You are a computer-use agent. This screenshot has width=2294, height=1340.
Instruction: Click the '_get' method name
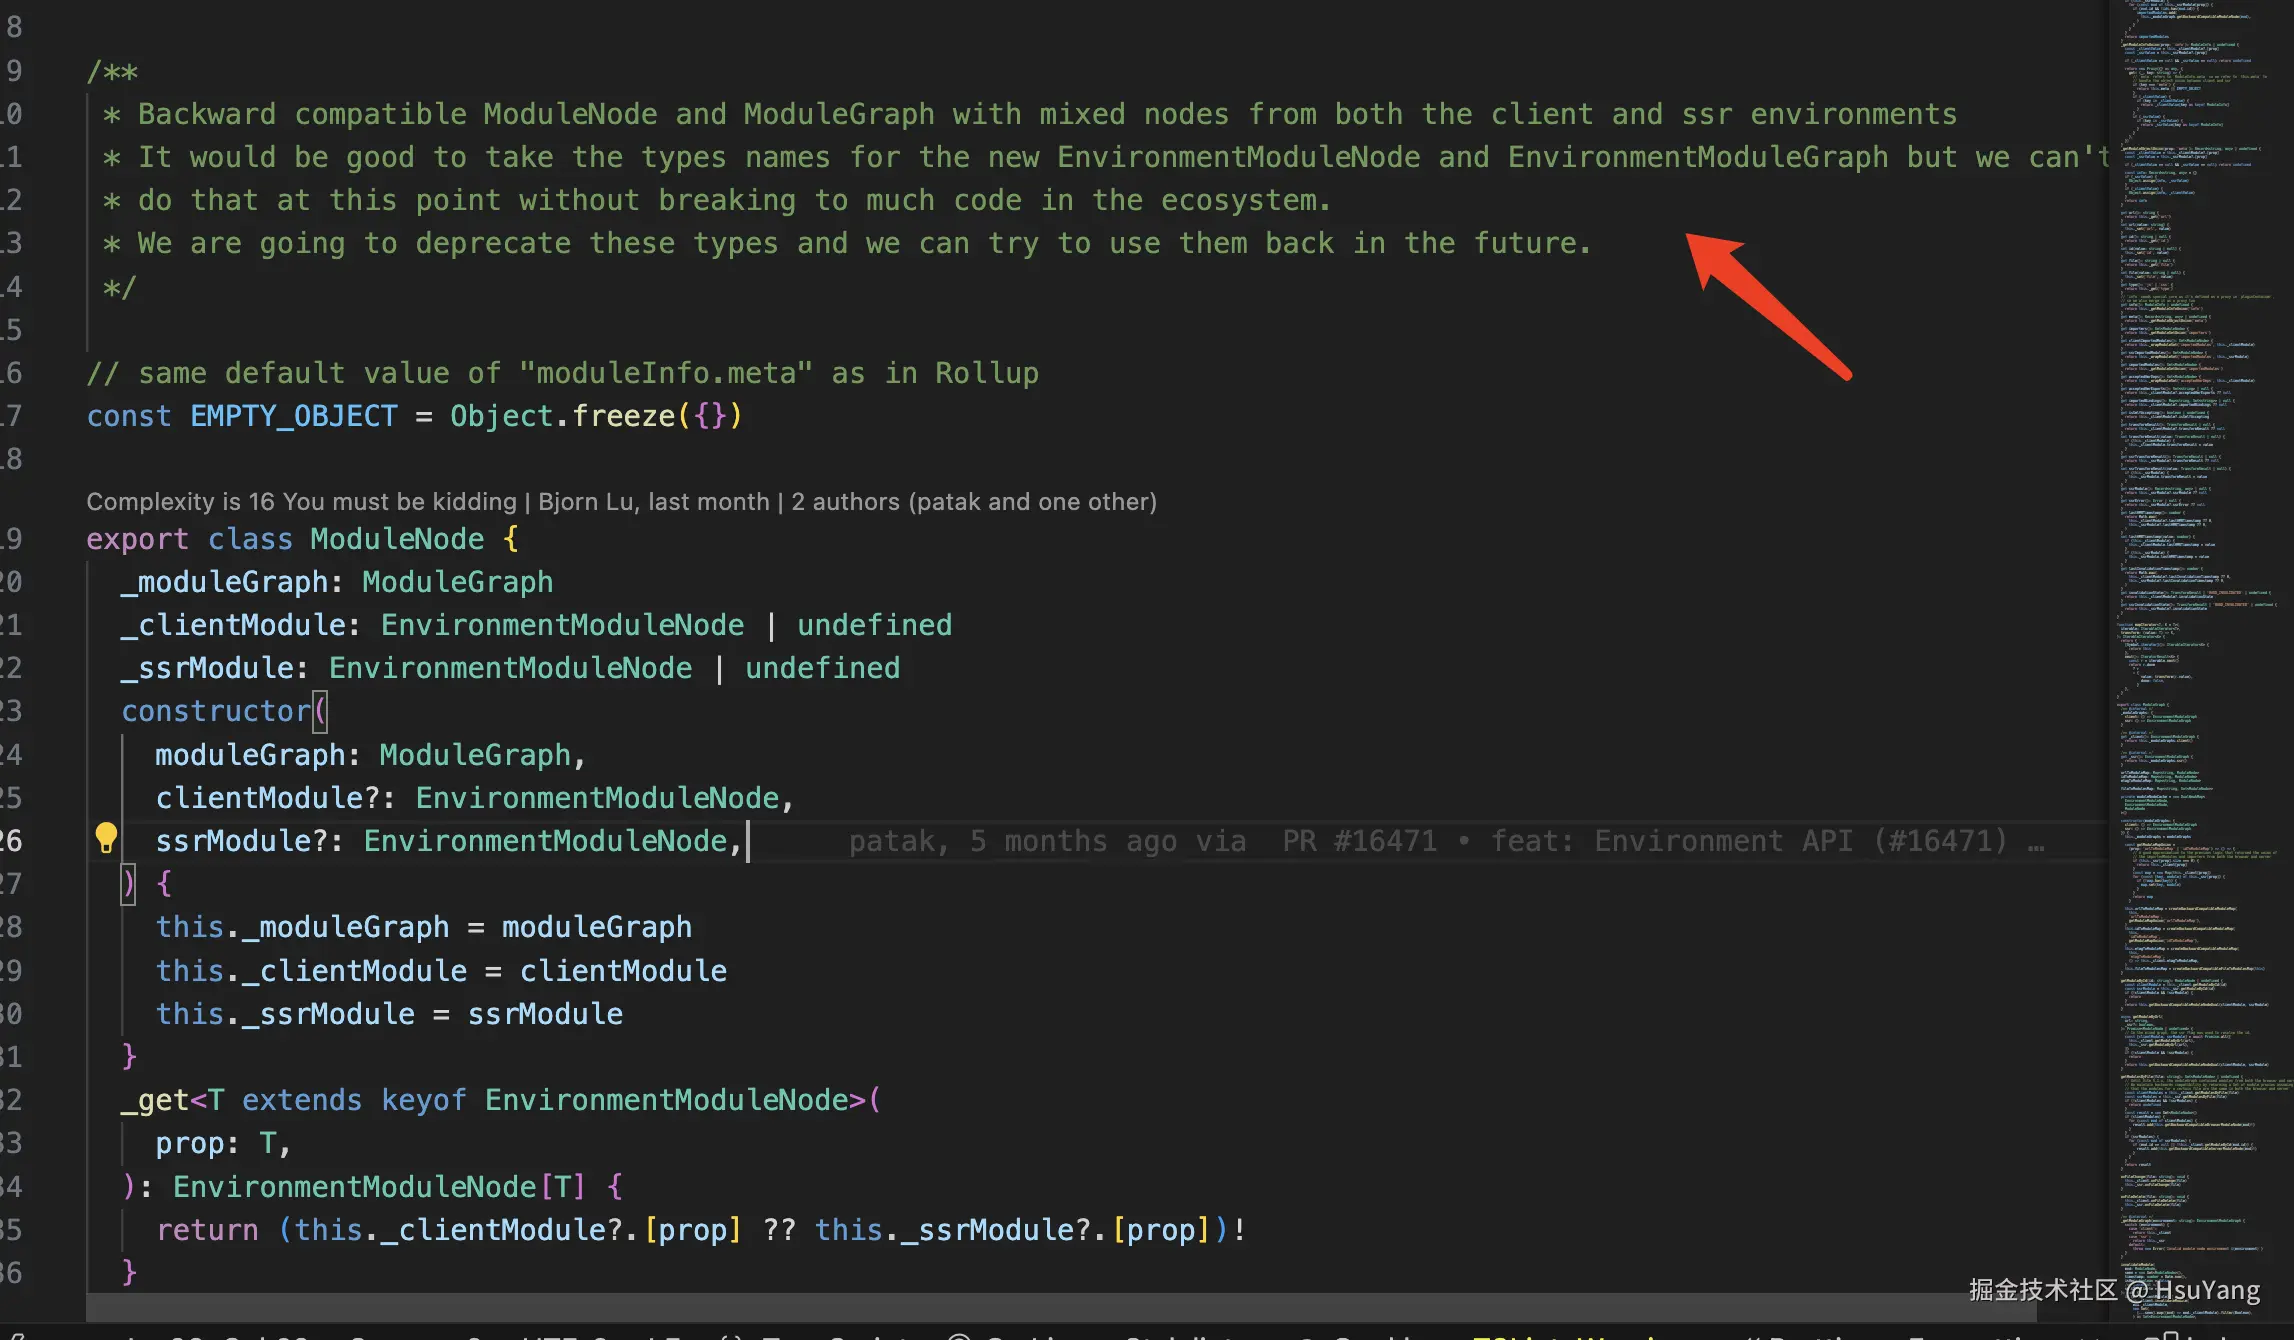pyautogui.click(x=154, y=1100)
